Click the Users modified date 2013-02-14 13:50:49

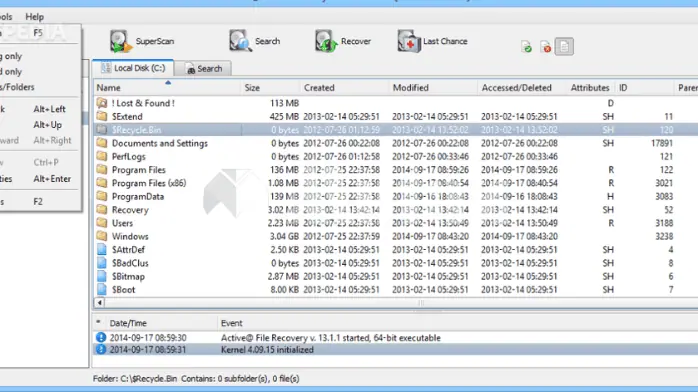point(430,223)
